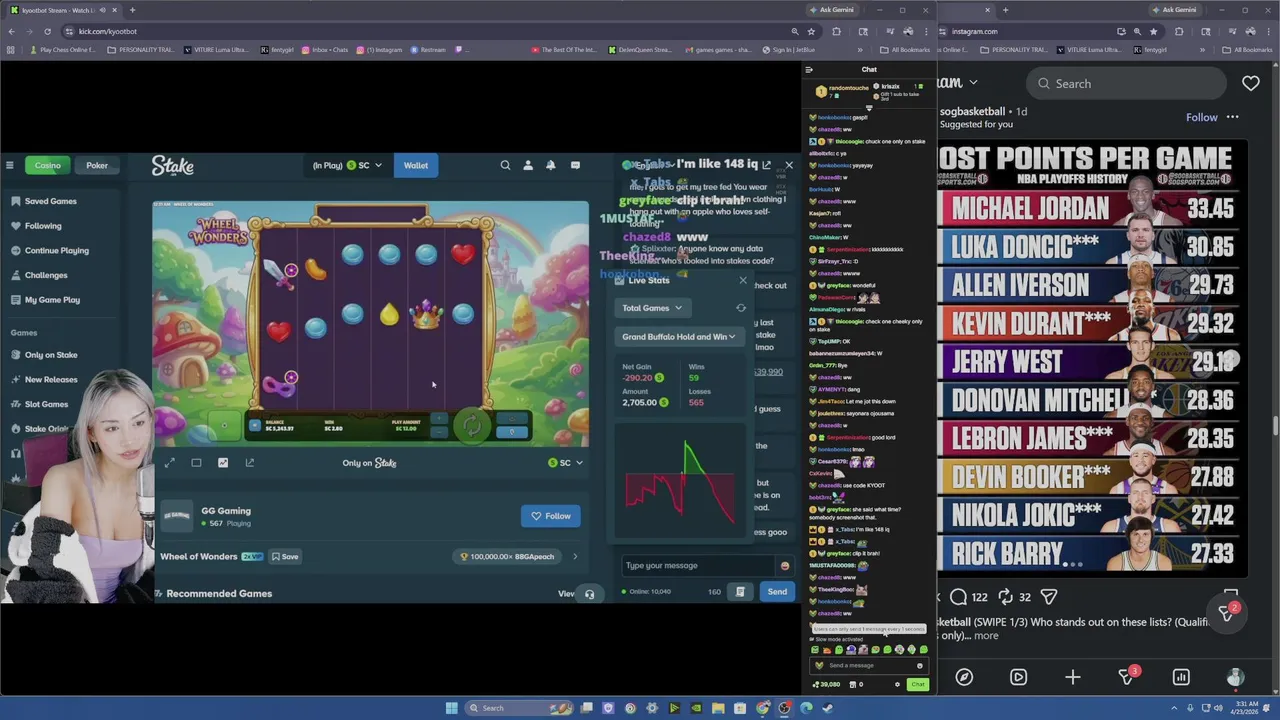Screen dimensions: 1280x720
Task: Open the Total Games dropdown
Action: pos(652,308)
